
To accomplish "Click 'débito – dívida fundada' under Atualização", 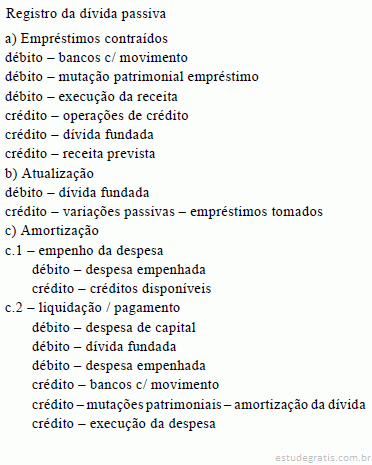I will 77,193.
